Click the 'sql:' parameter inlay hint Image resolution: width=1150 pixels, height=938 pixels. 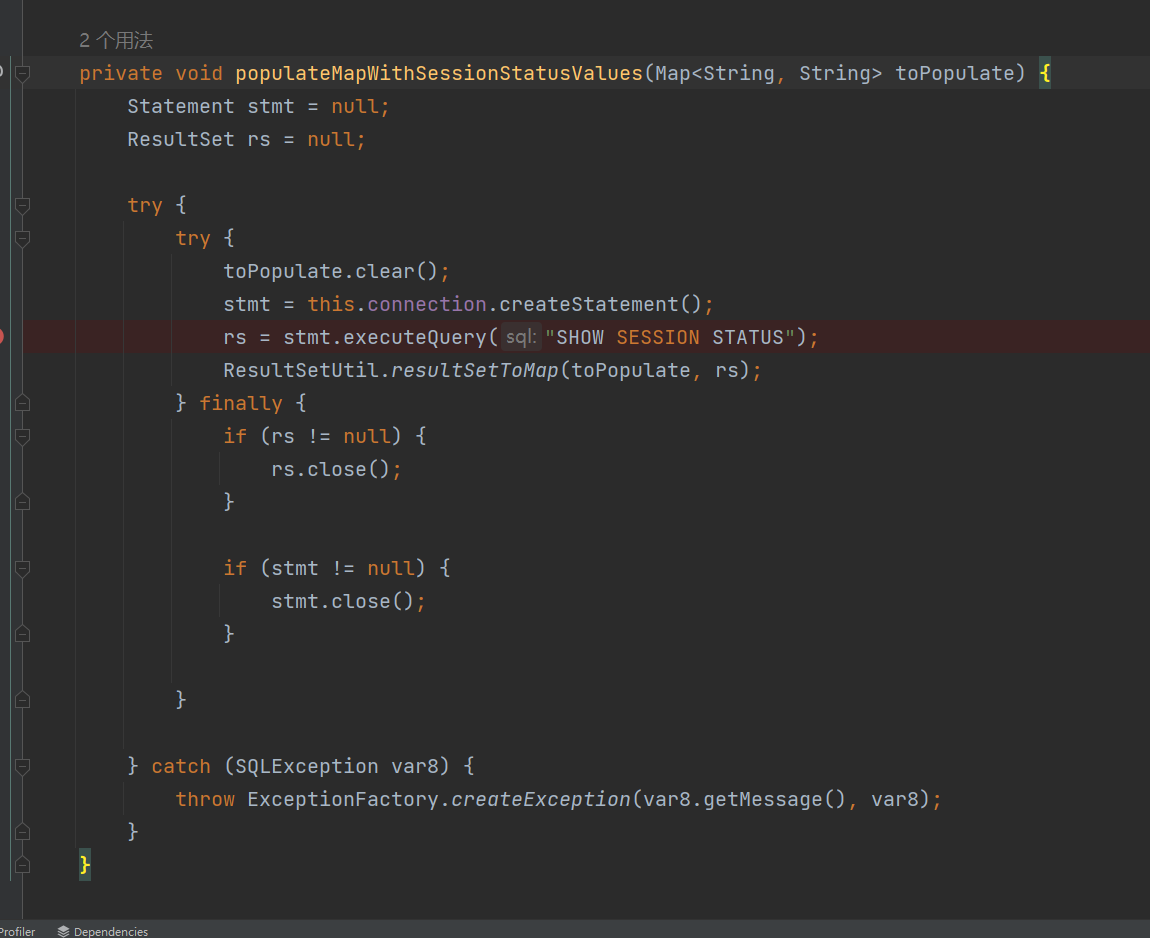520,337
